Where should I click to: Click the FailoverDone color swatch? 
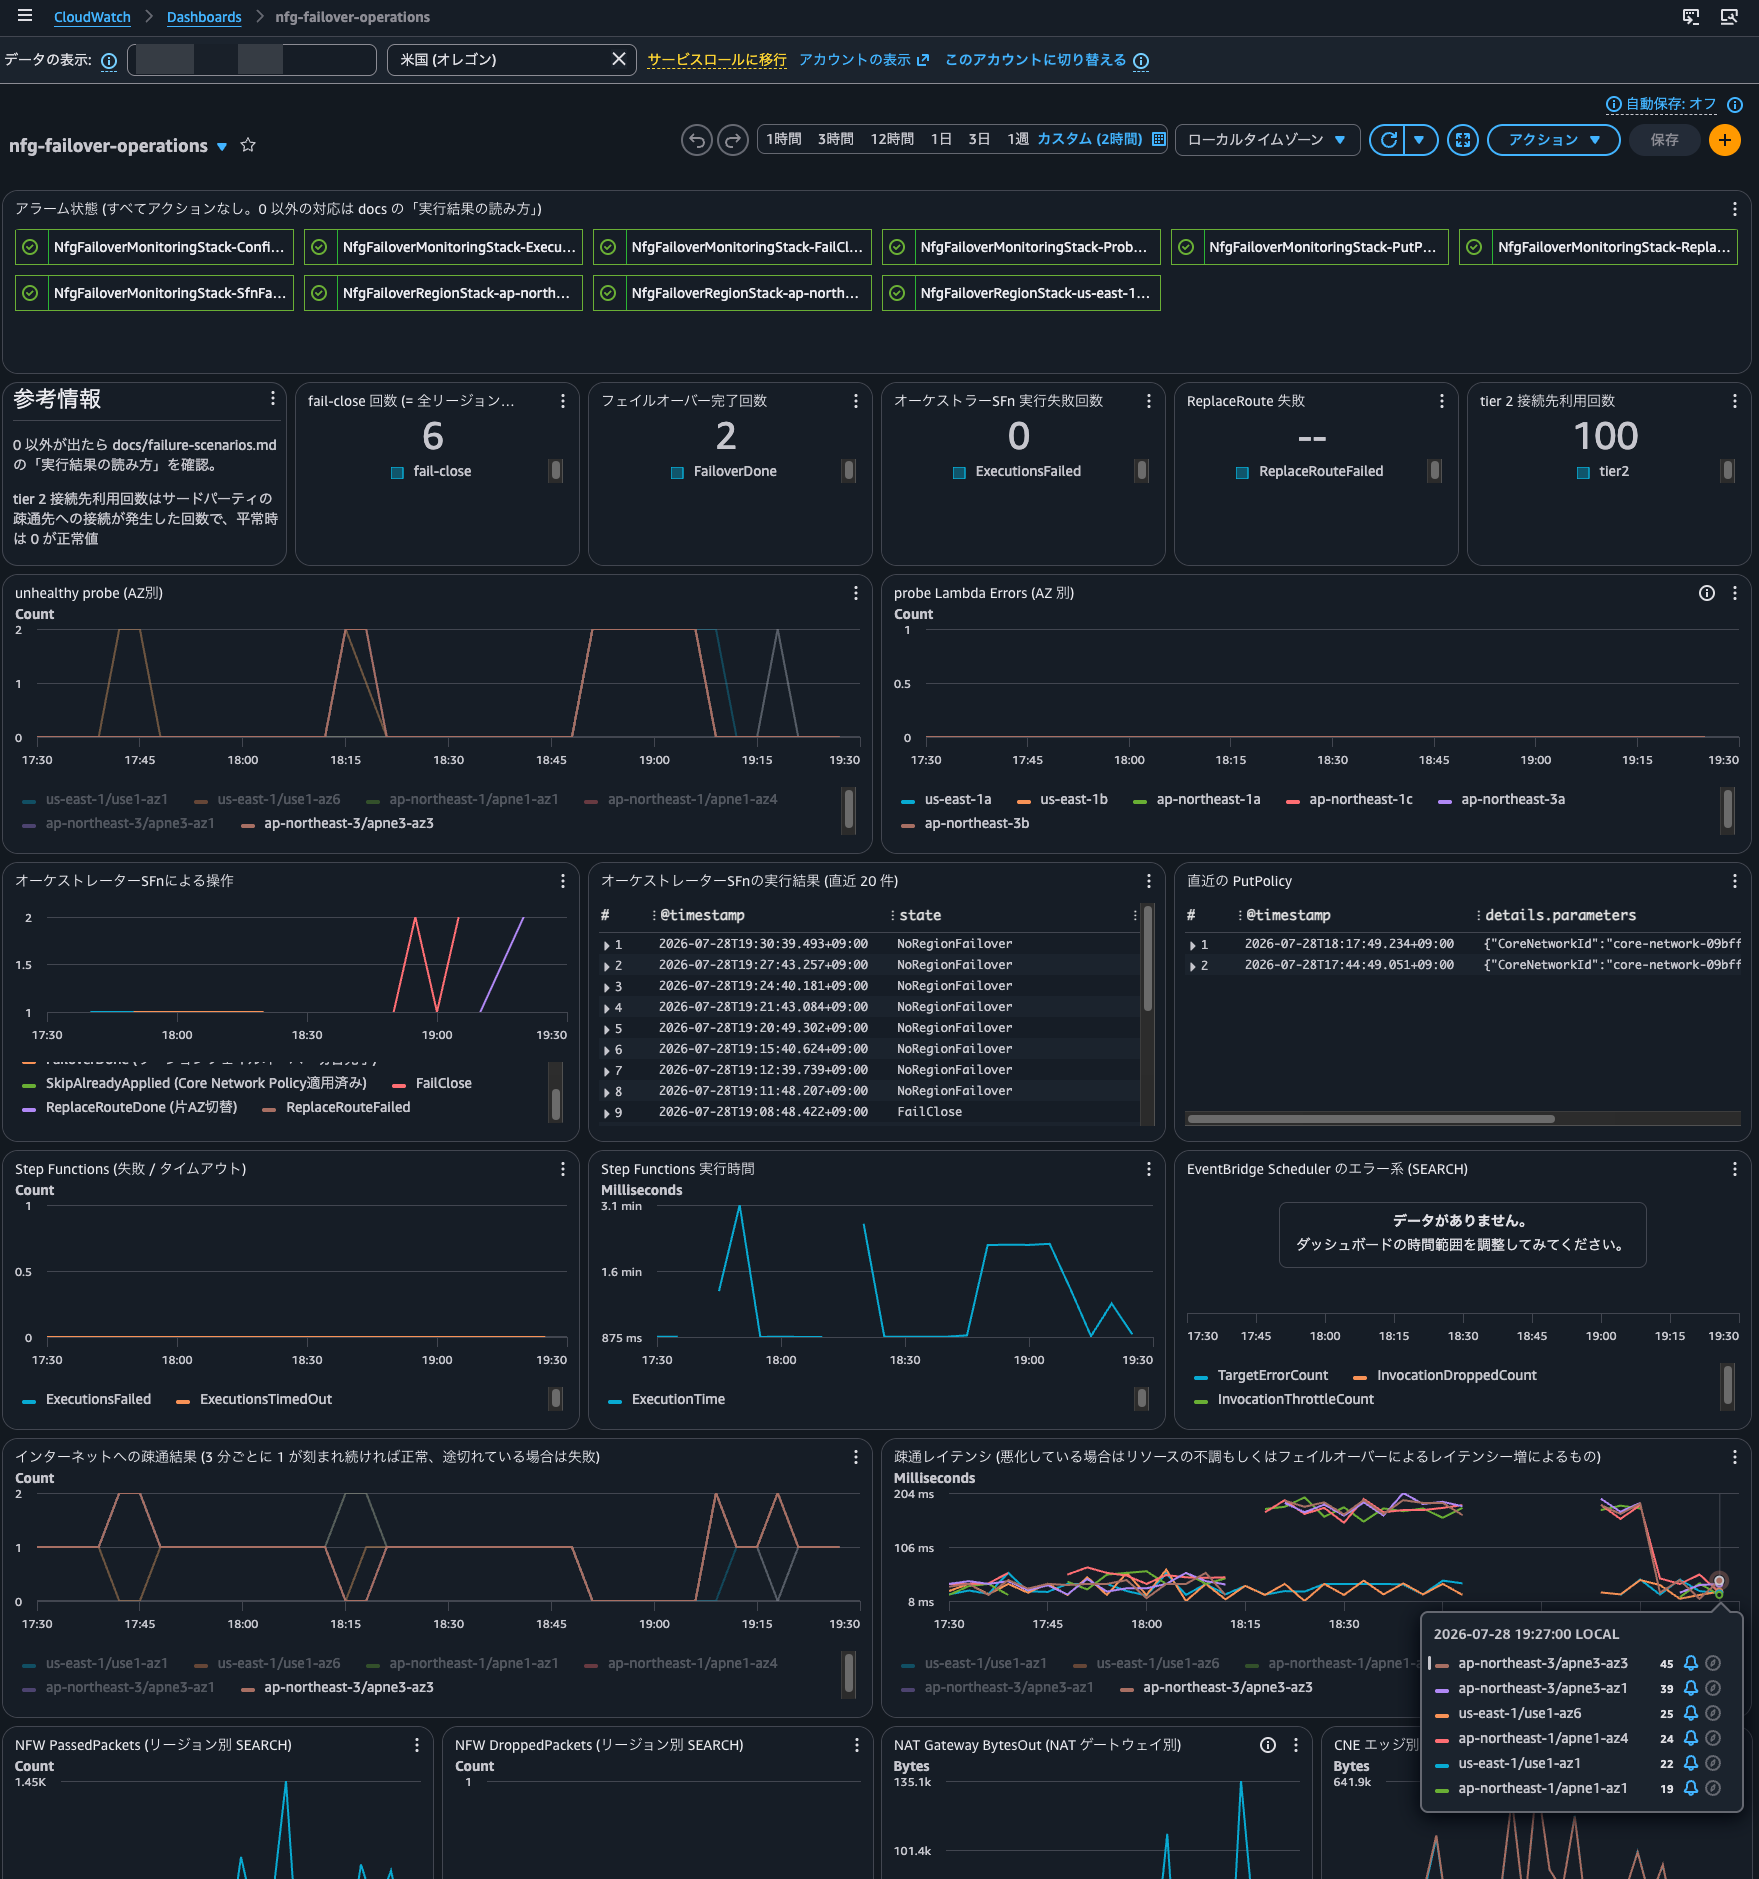(677, 472)
